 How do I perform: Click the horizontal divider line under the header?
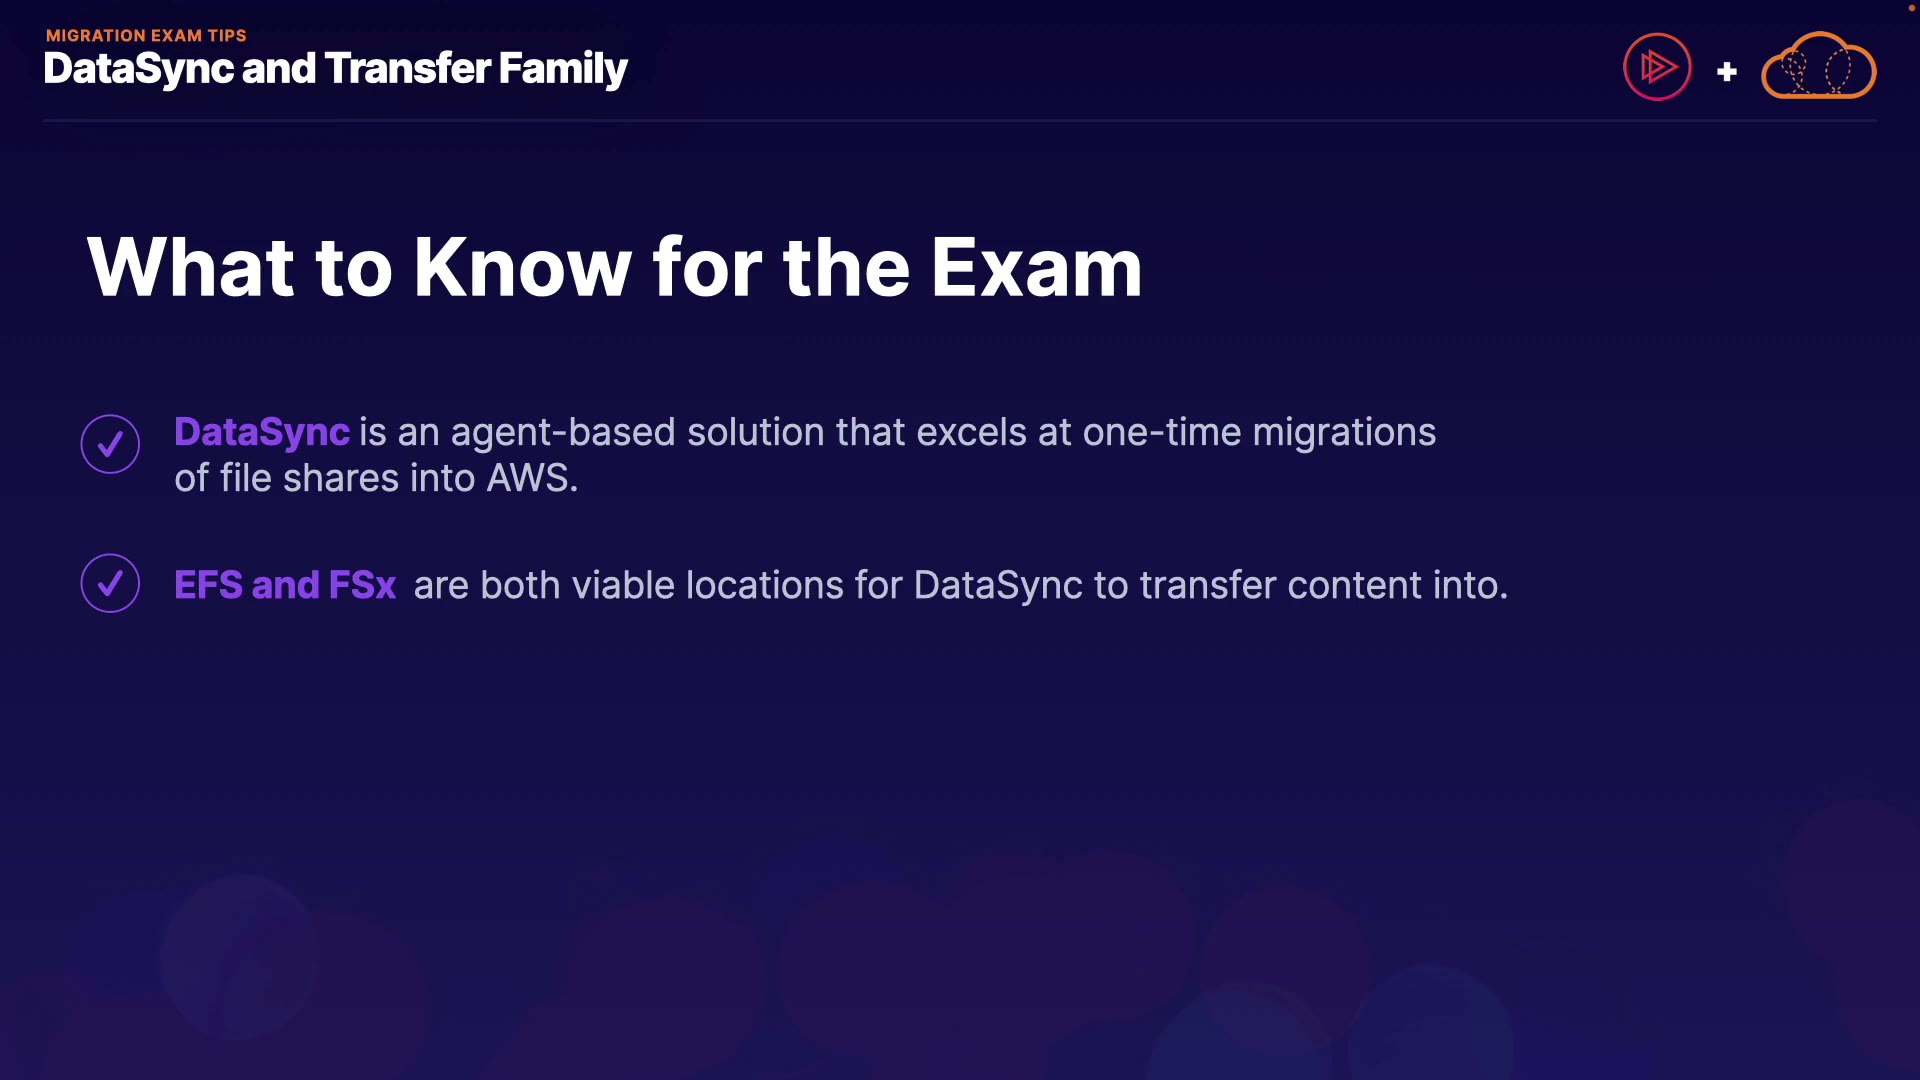[x=960, y=120]
